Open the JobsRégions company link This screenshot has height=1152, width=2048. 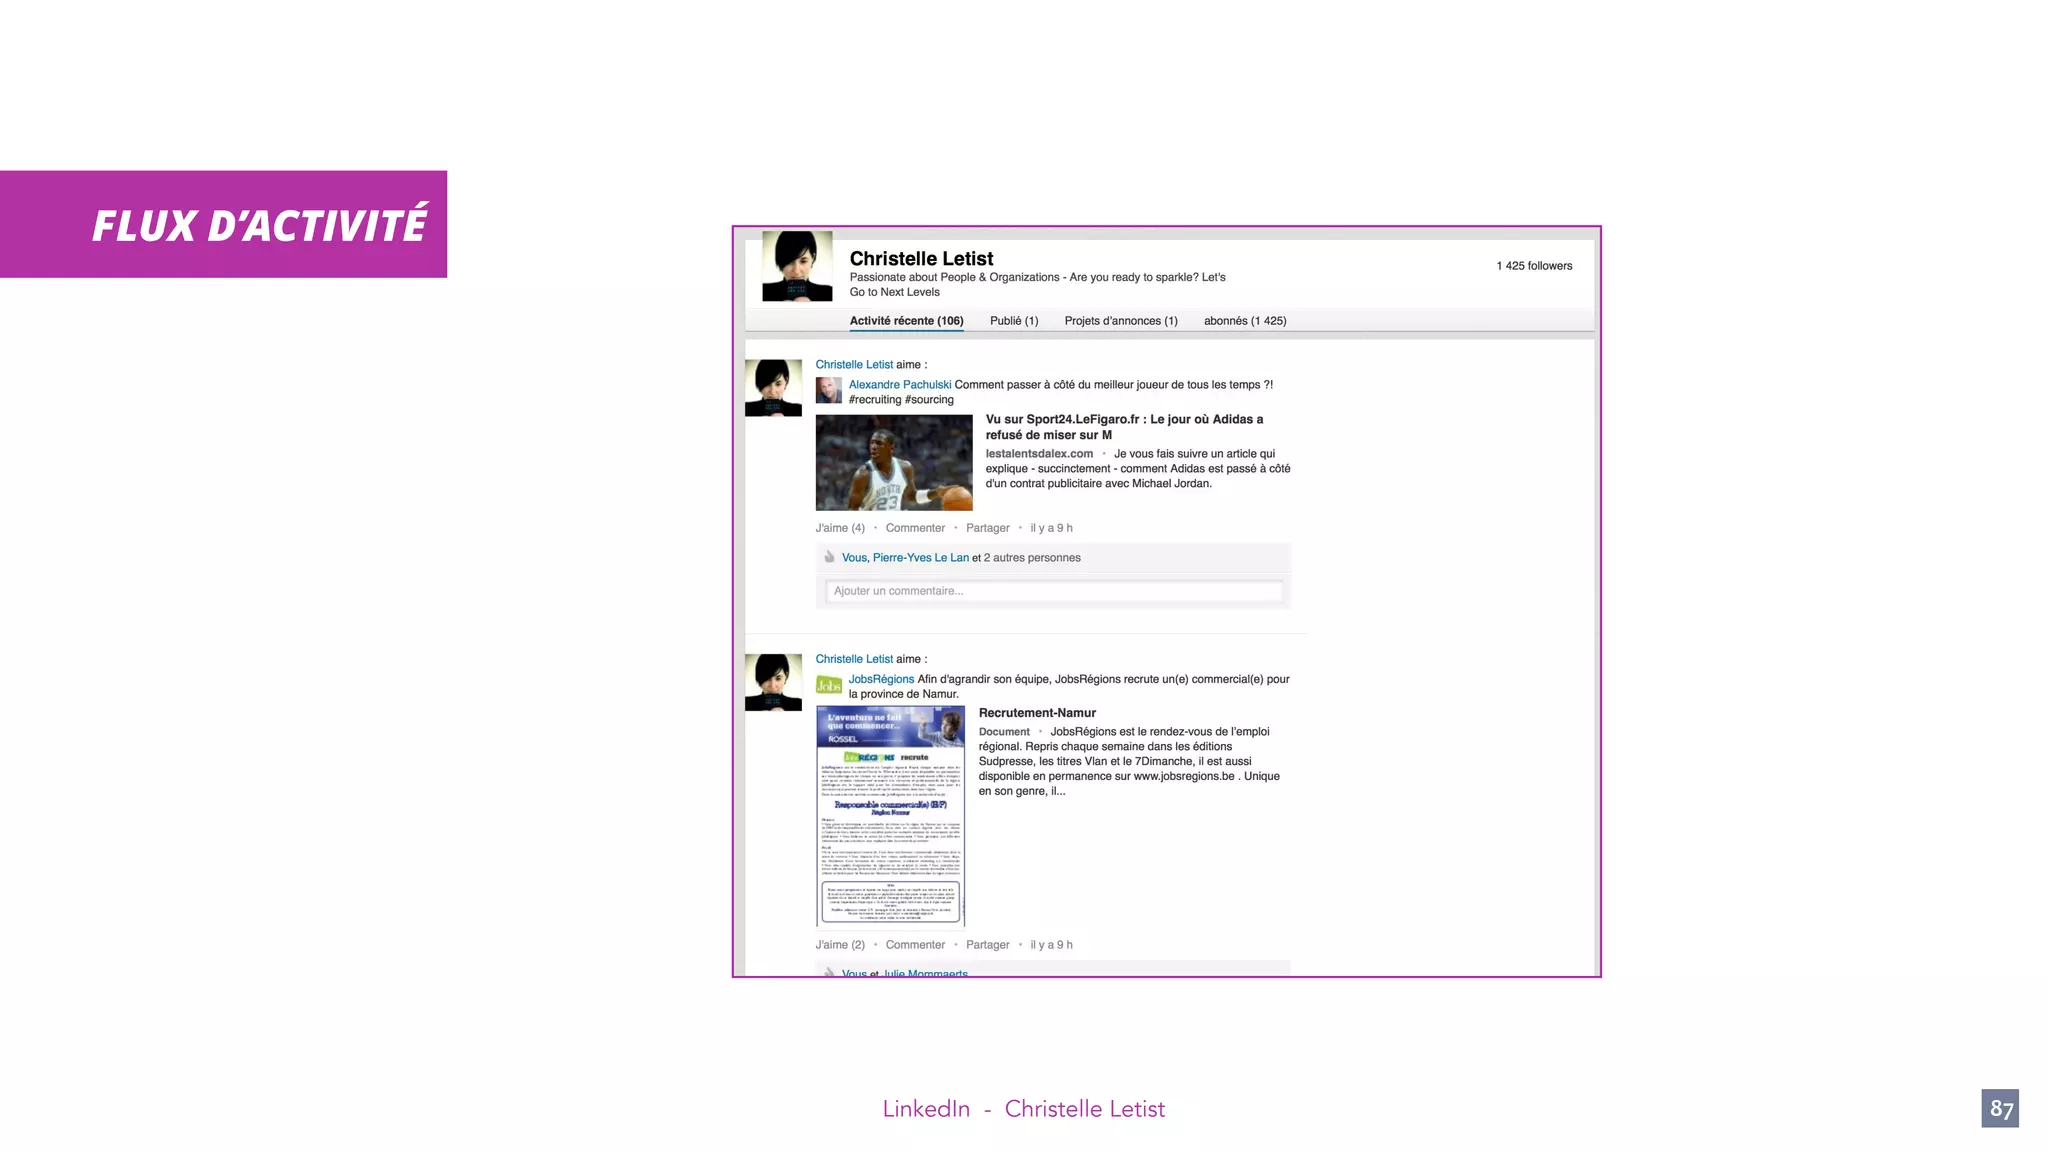click(x=881, y=679)
